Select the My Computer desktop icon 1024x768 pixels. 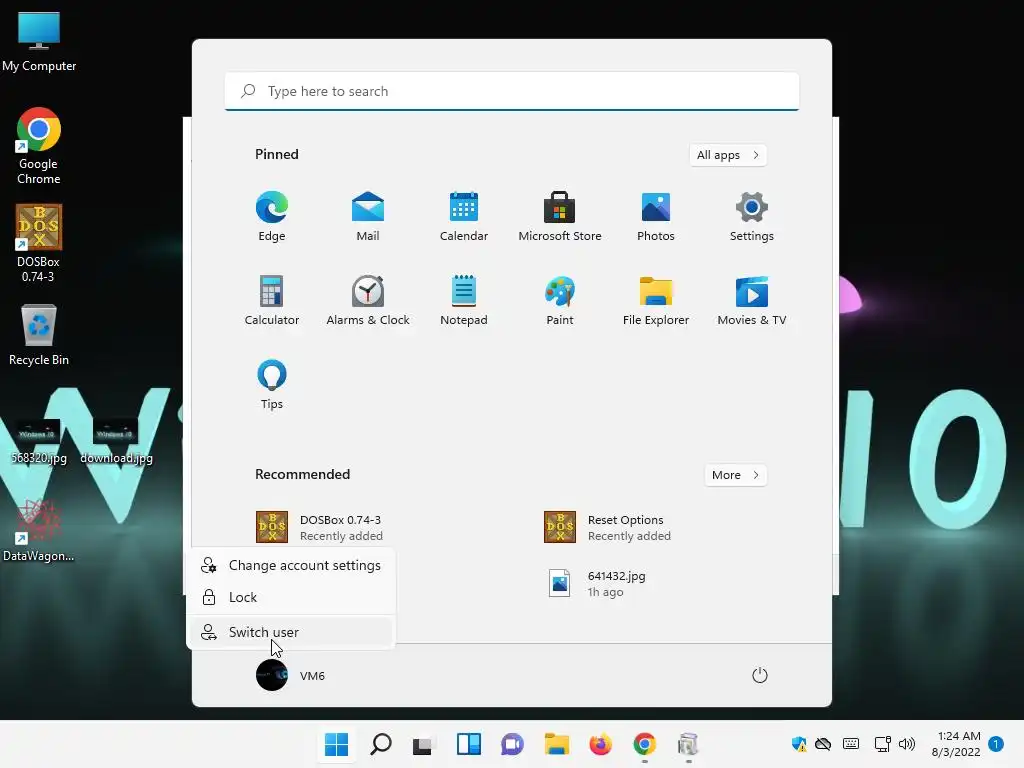point(39,40)
